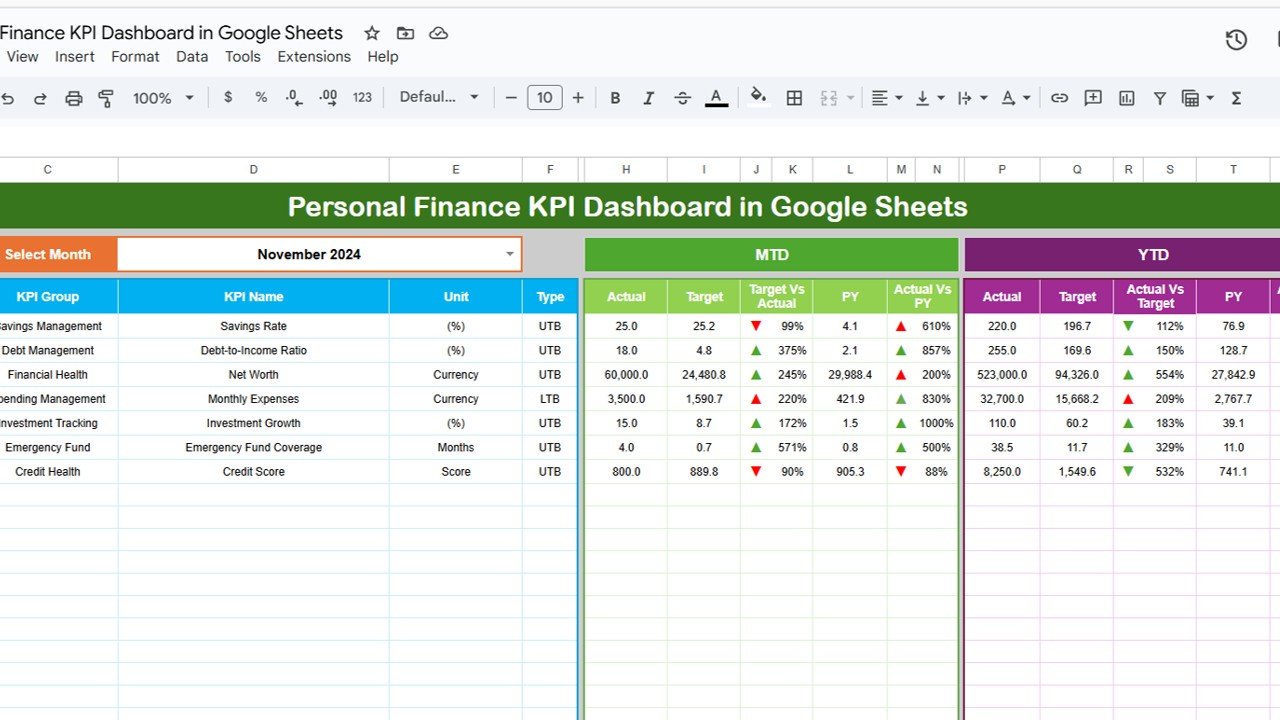Star this spreadsheet document
The width and height of the screenshot is (1280, 720).
(372, 33)
